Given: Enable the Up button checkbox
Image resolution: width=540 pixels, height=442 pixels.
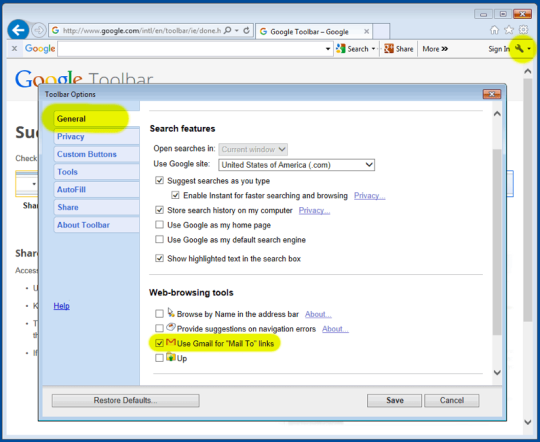Looking at the screenshot, I should tap(159, 358).
